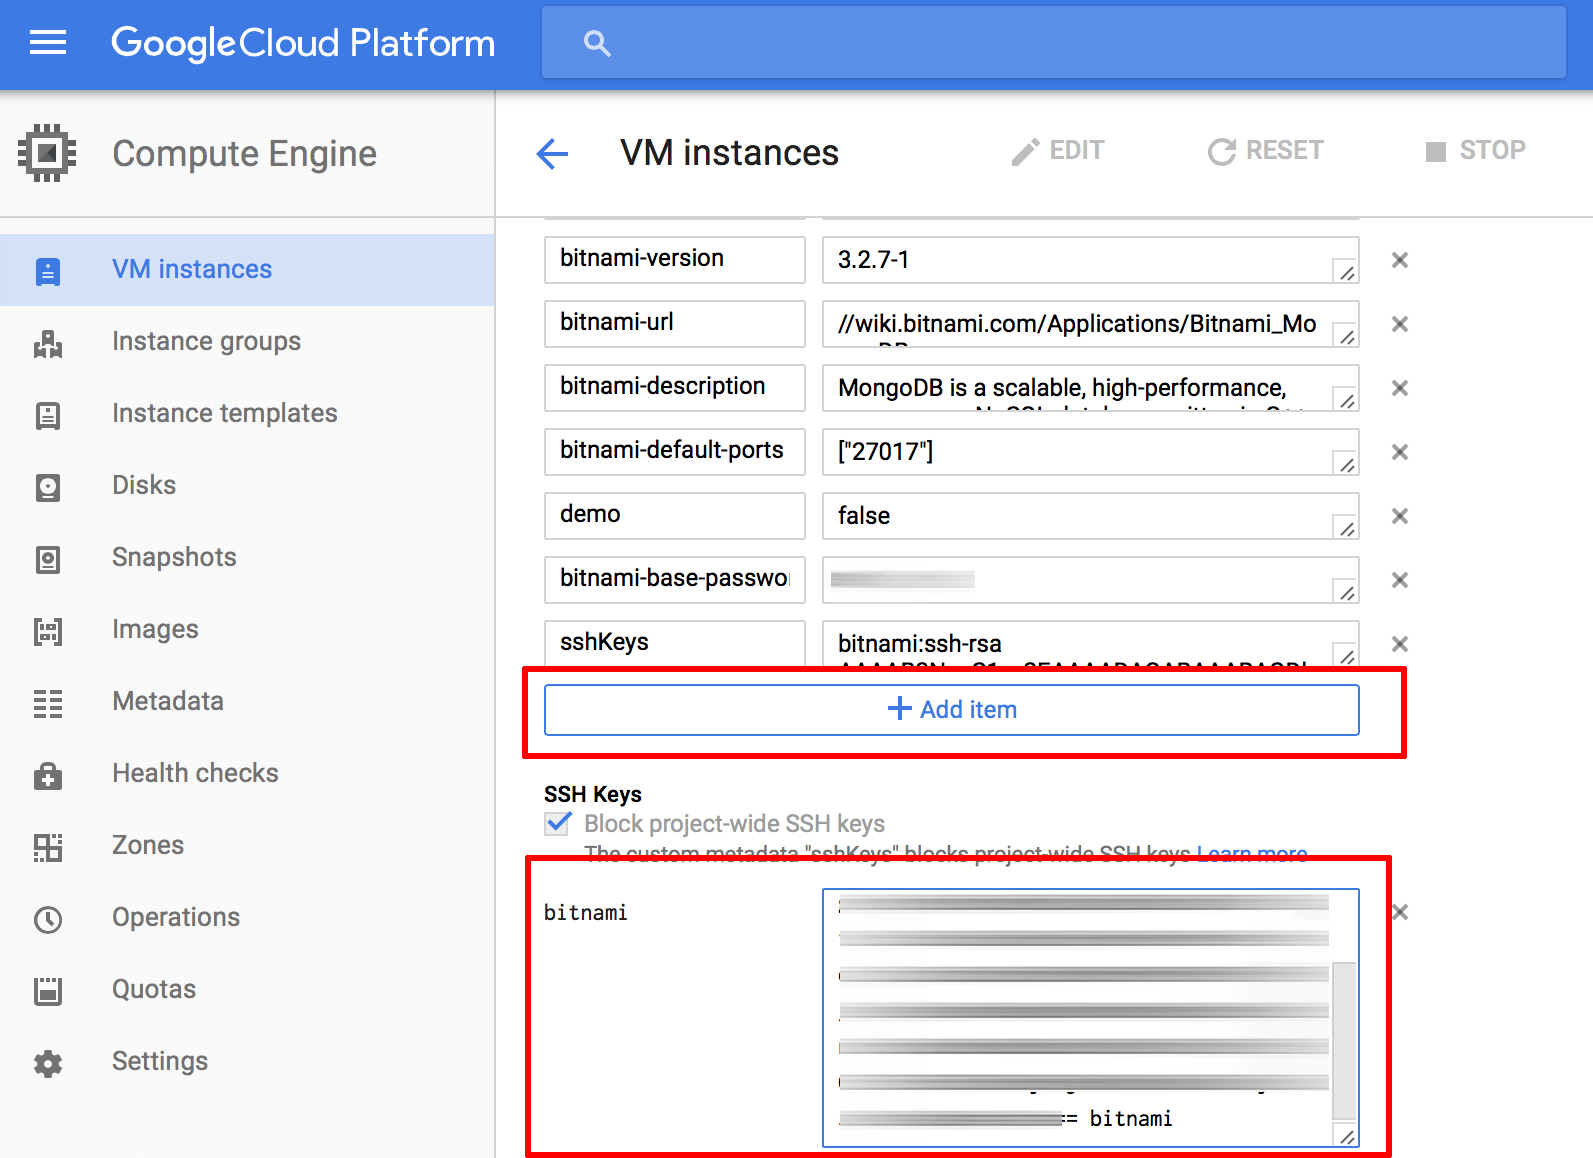Click the wiki.bitnami.com URL value field
The width and height of the screenshot is (1593, 1158).
[1091, 324]
